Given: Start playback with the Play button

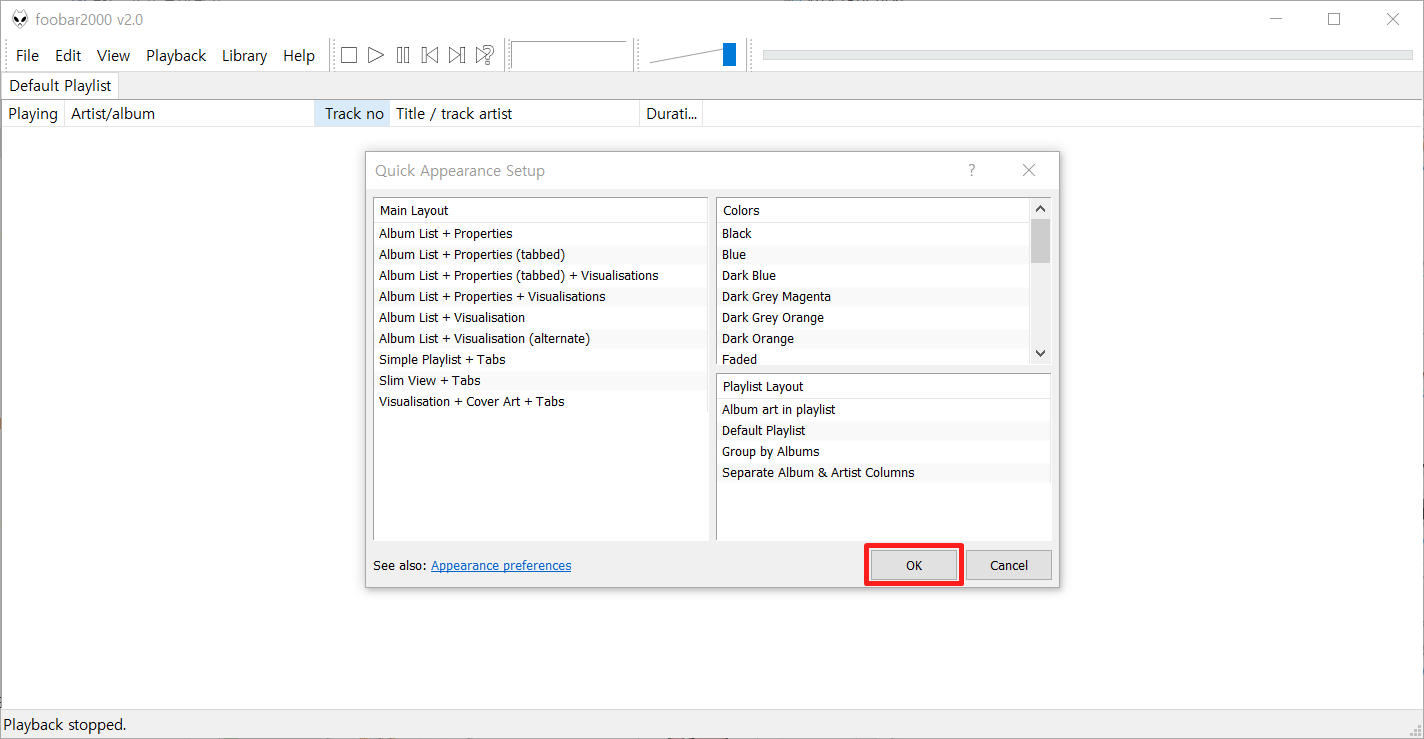Looking at the screenshot, I should click(x=376, y=55).
